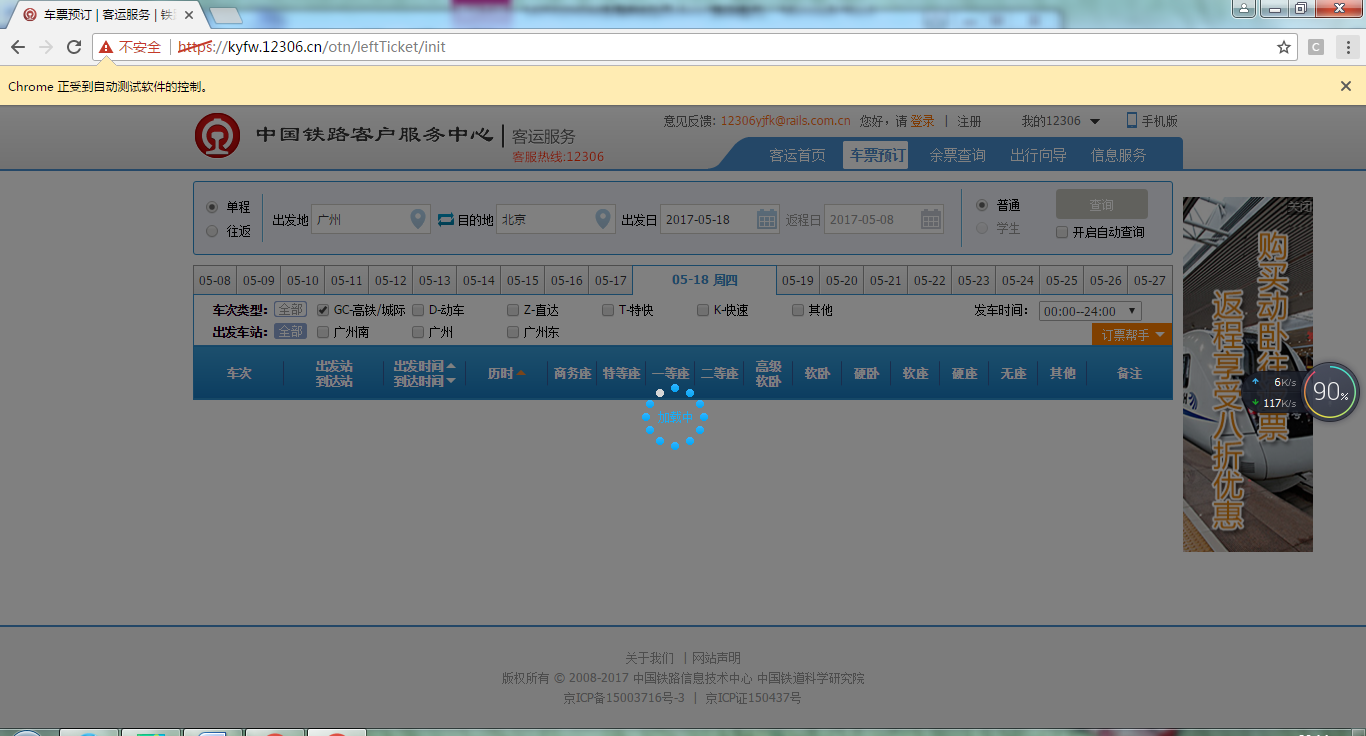Select 往返 round-trip radio button
The image size is (1366, 736).
tap(211, 231)
